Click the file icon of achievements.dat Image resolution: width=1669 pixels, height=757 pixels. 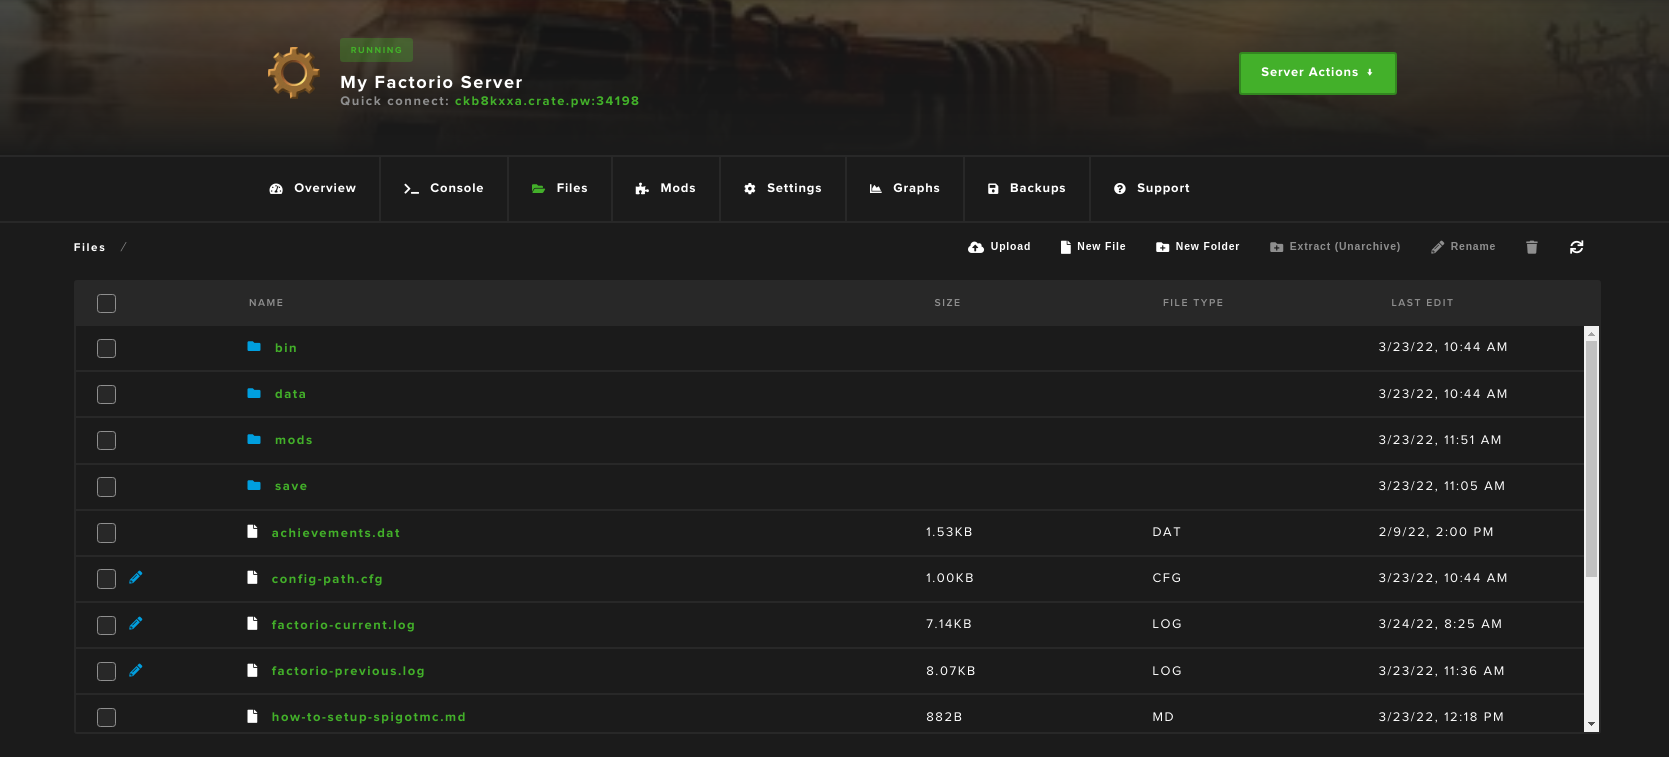252,531
